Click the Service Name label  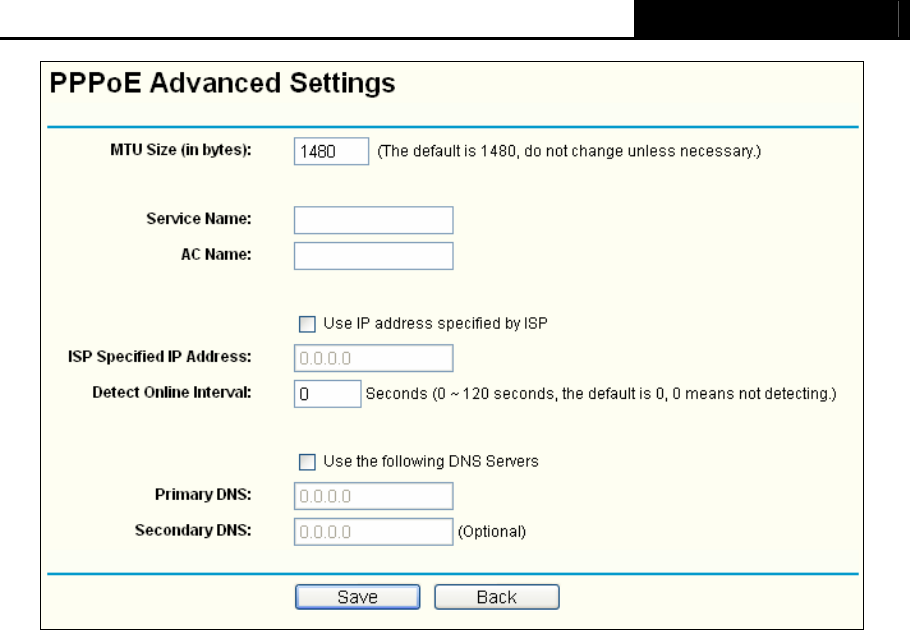tap(199, 219)
